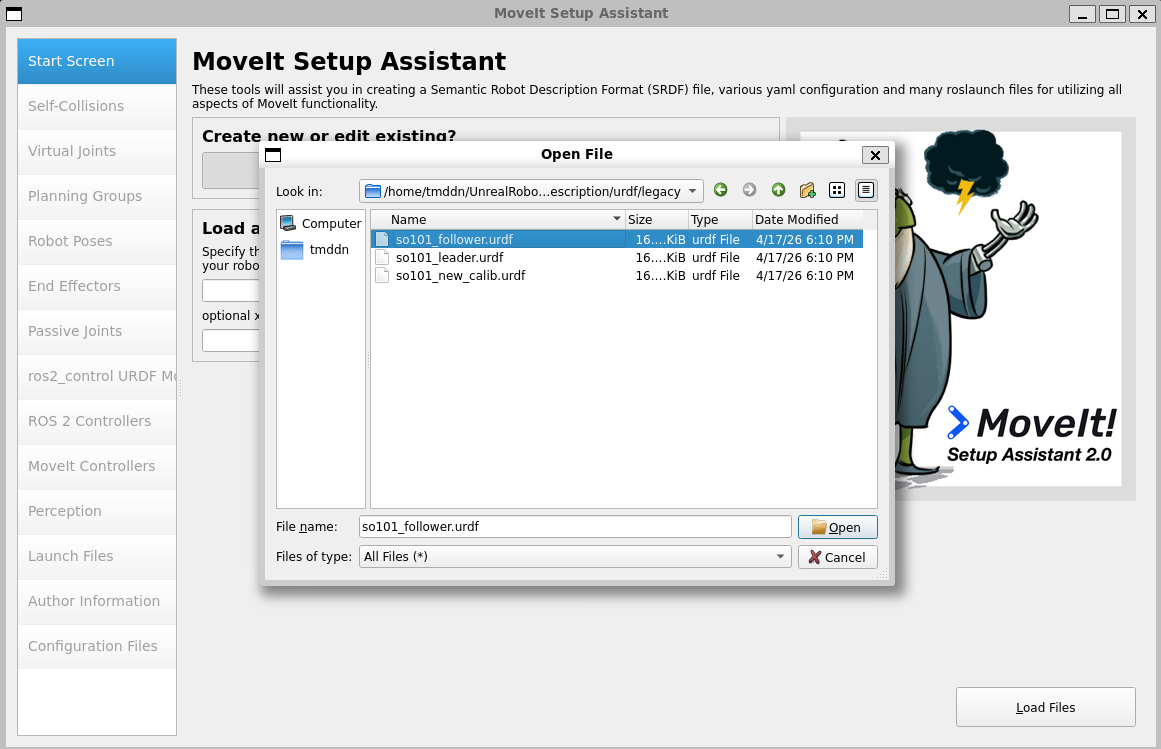Expand the Look in path dropdown
Viewport: 1161px width, 749px height.
pyautogui.click(x=692, y=191)
